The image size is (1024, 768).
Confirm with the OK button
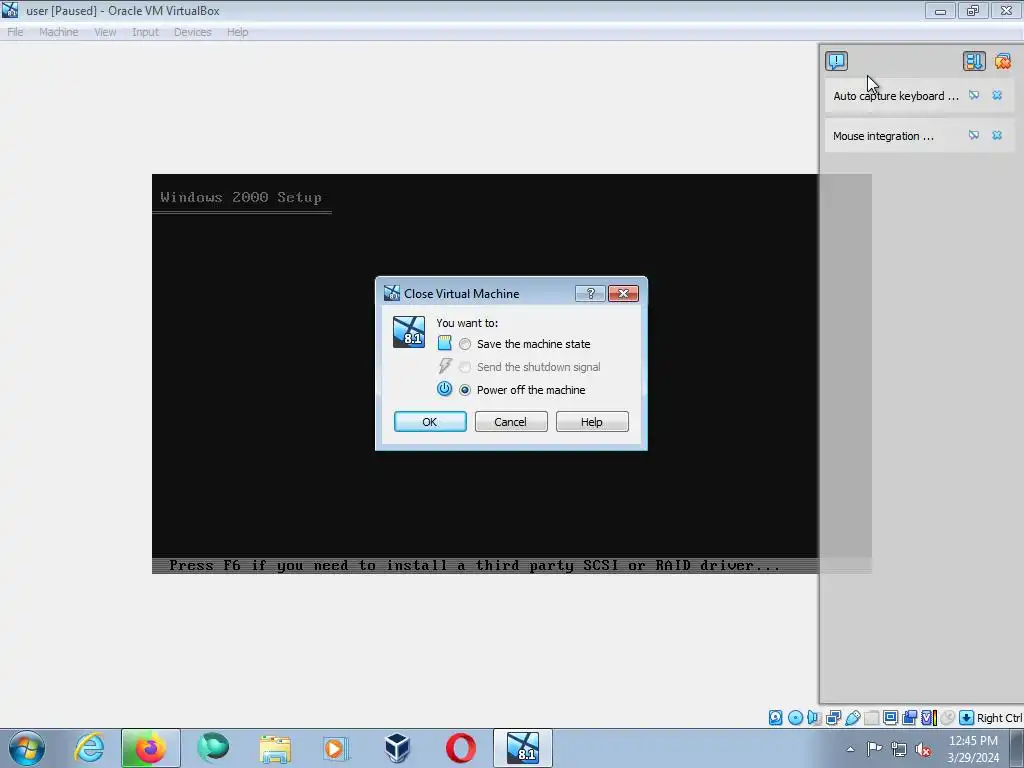pyautogui.click(x=430, y=422)
